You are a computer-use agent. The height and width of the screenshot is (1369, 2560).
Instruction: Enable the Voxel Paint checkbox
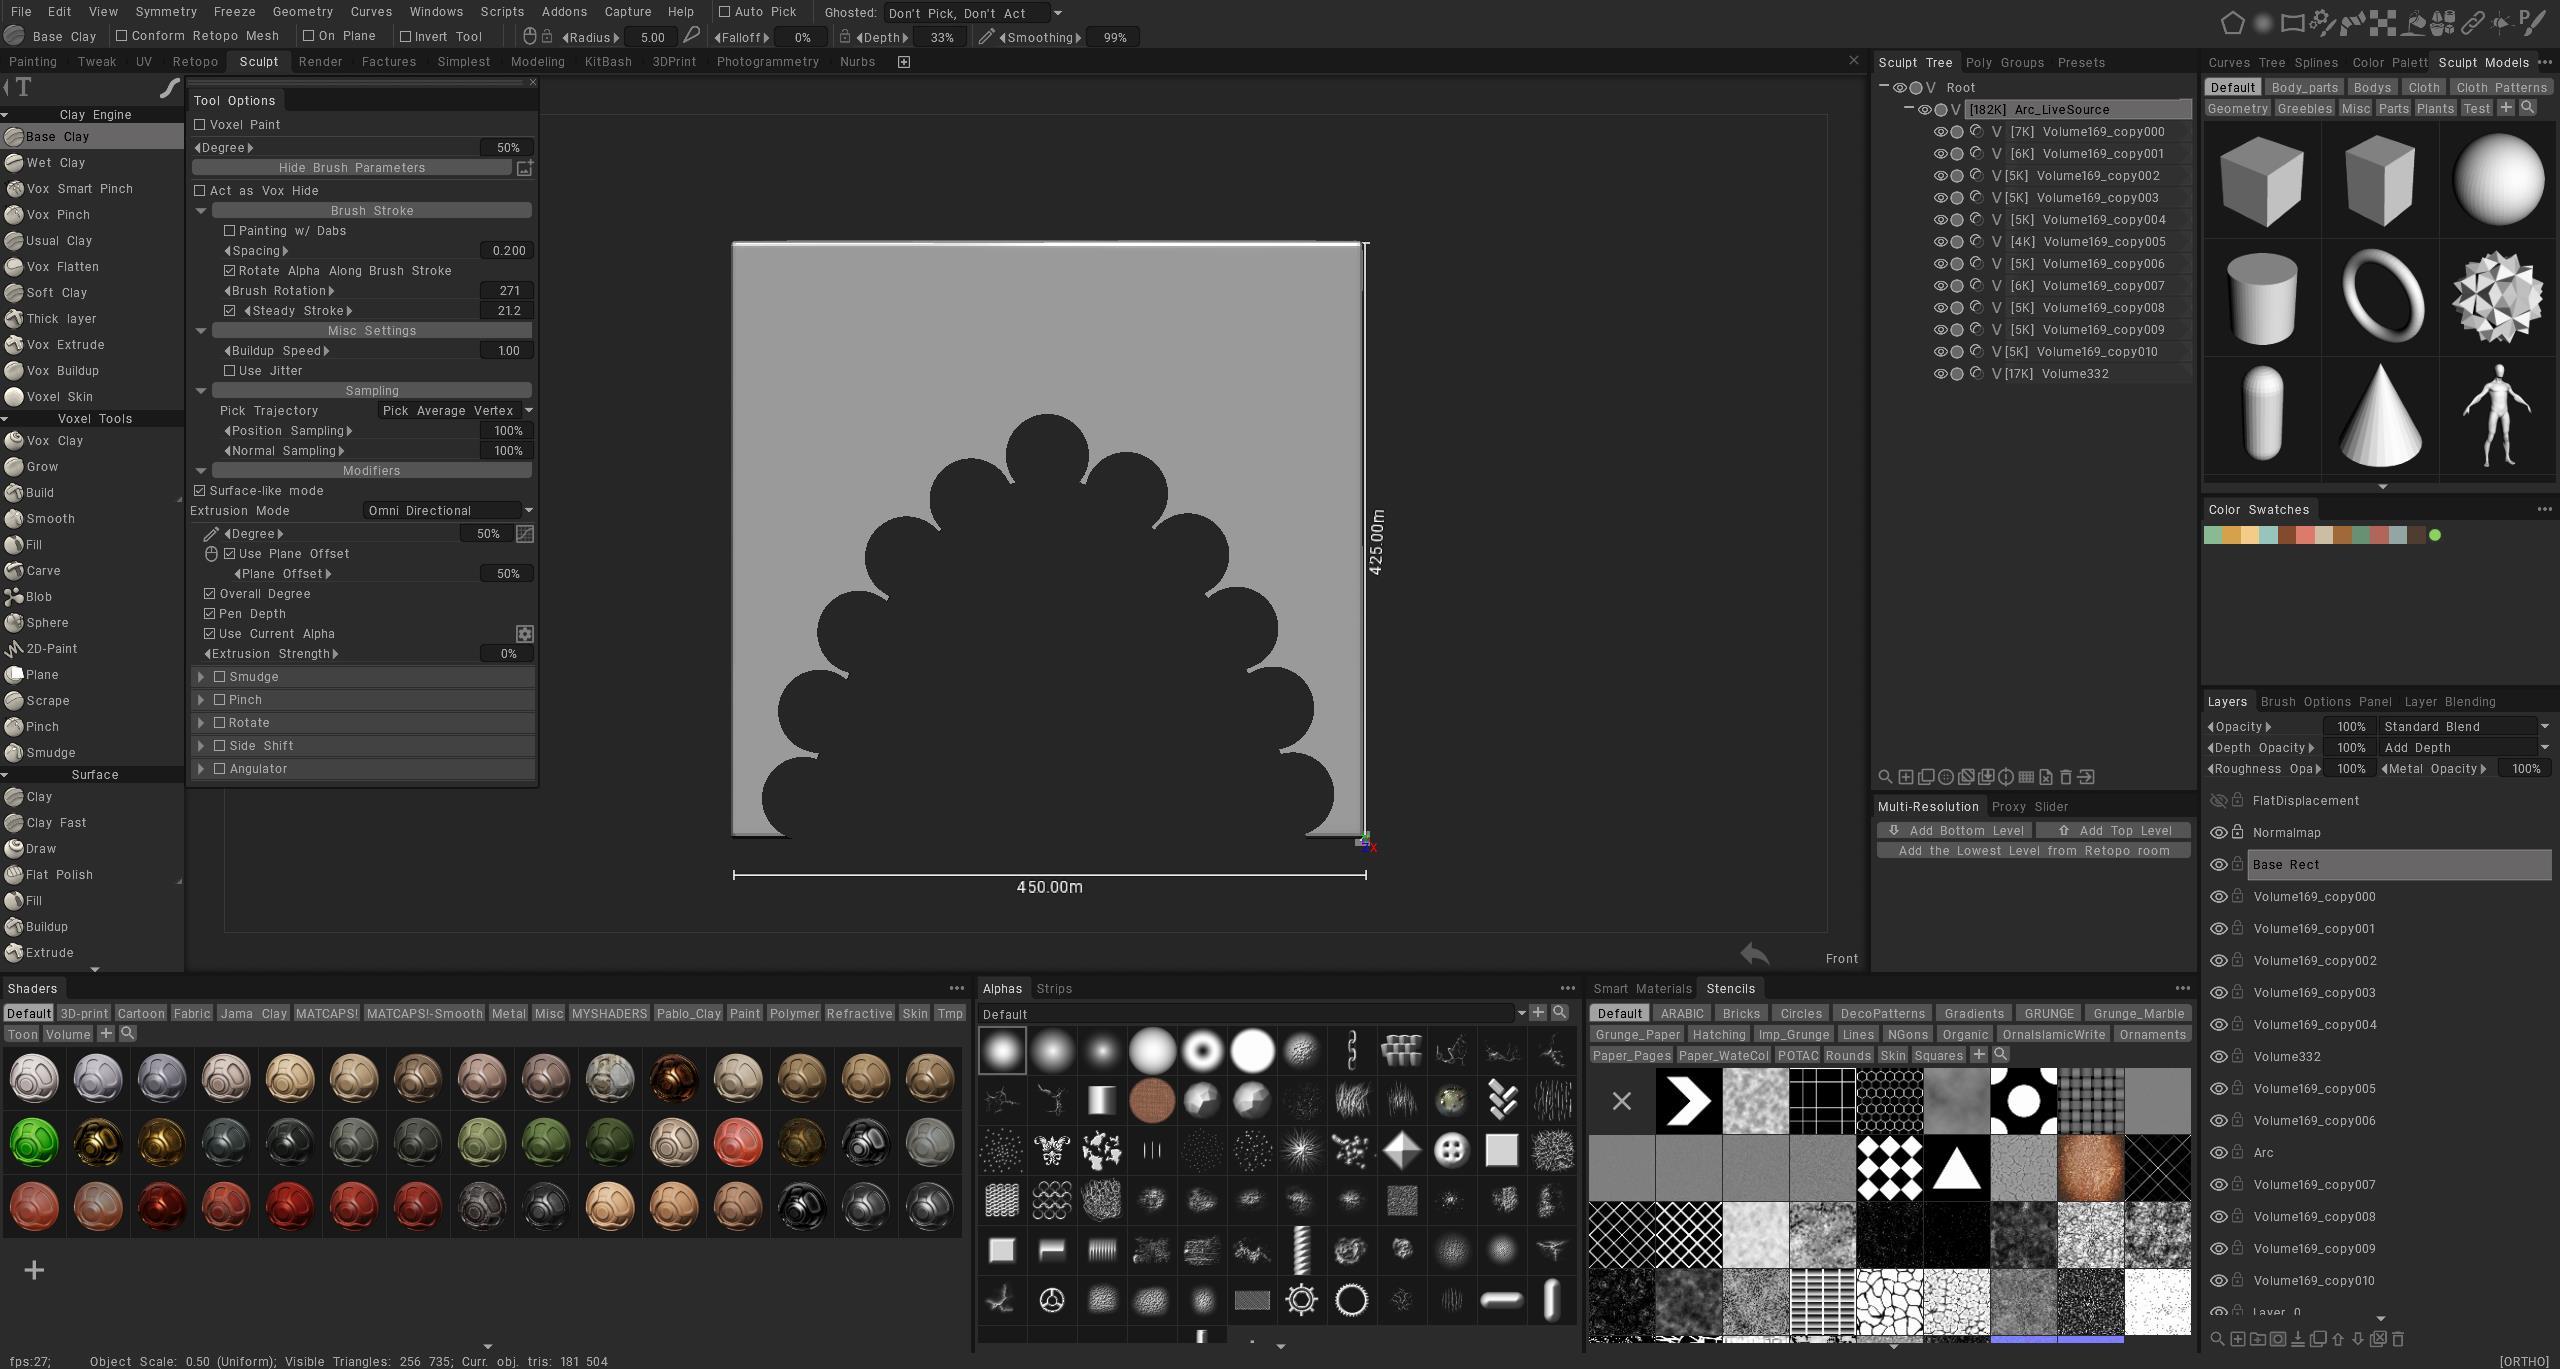[200, 125]
